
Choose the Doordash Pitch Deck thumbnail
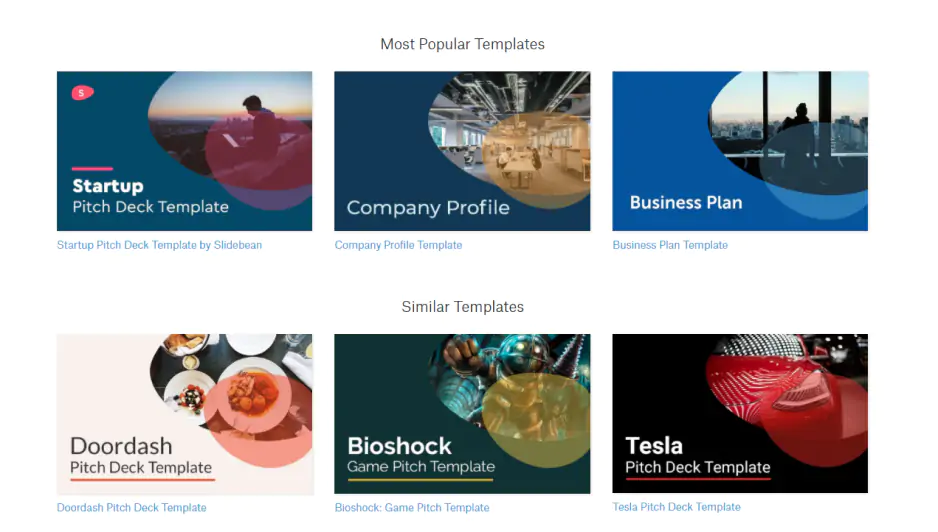click(184, 414)
